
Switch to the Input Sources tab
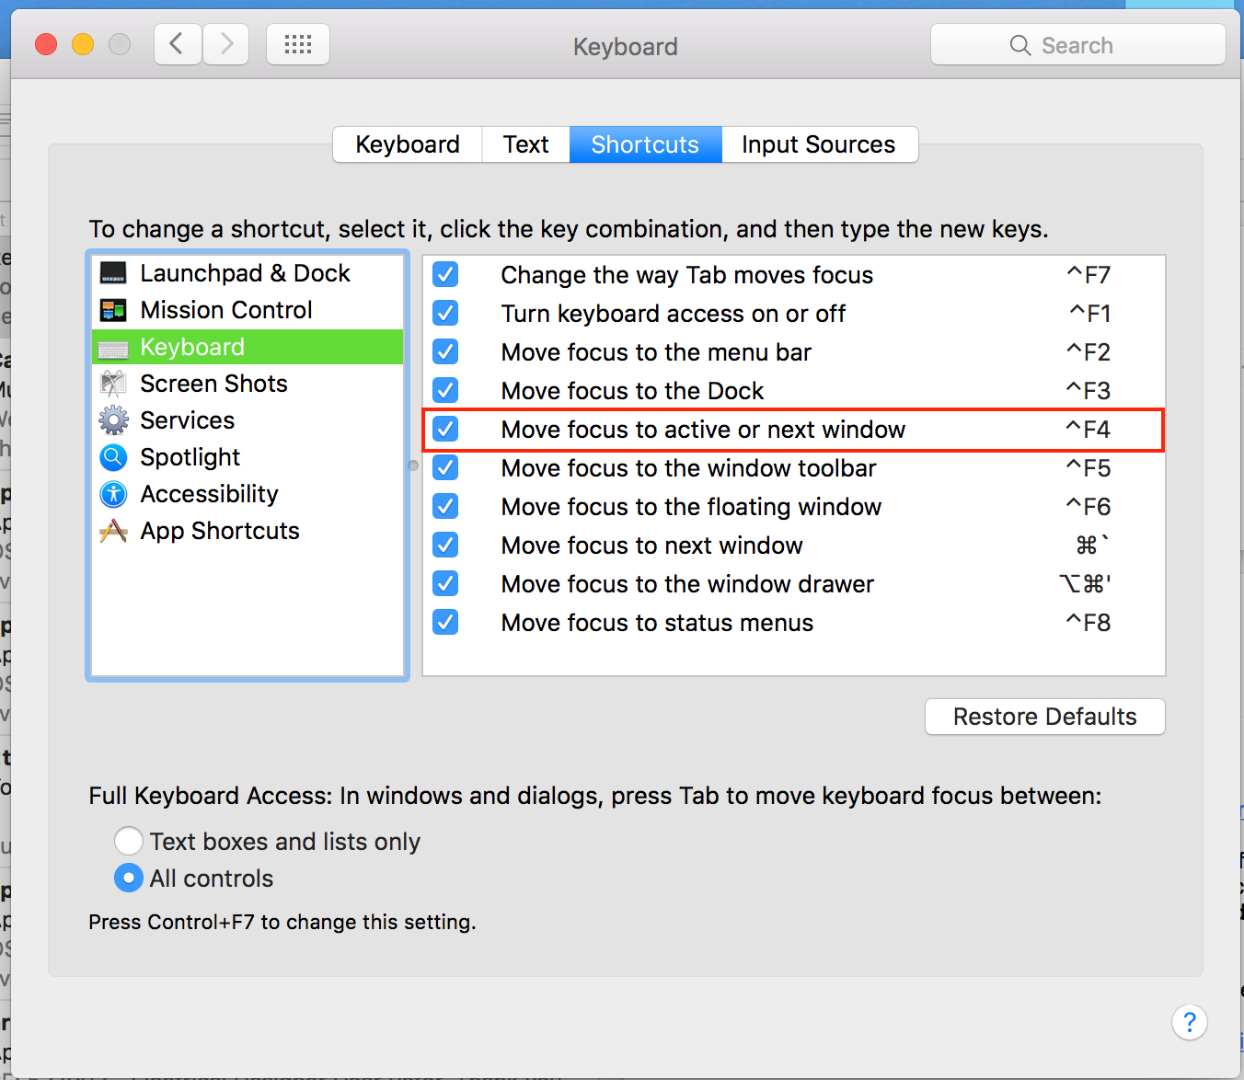819,144
